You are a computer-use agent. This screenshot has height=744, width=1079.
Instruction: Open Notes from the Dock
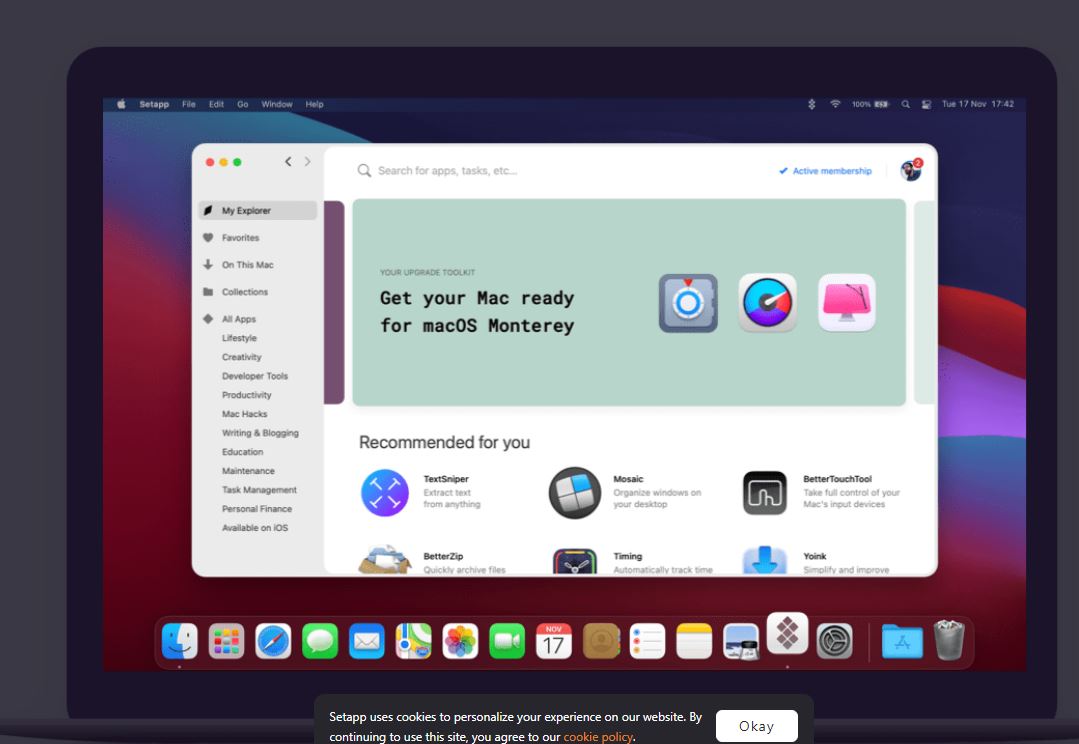coord(694,641)
